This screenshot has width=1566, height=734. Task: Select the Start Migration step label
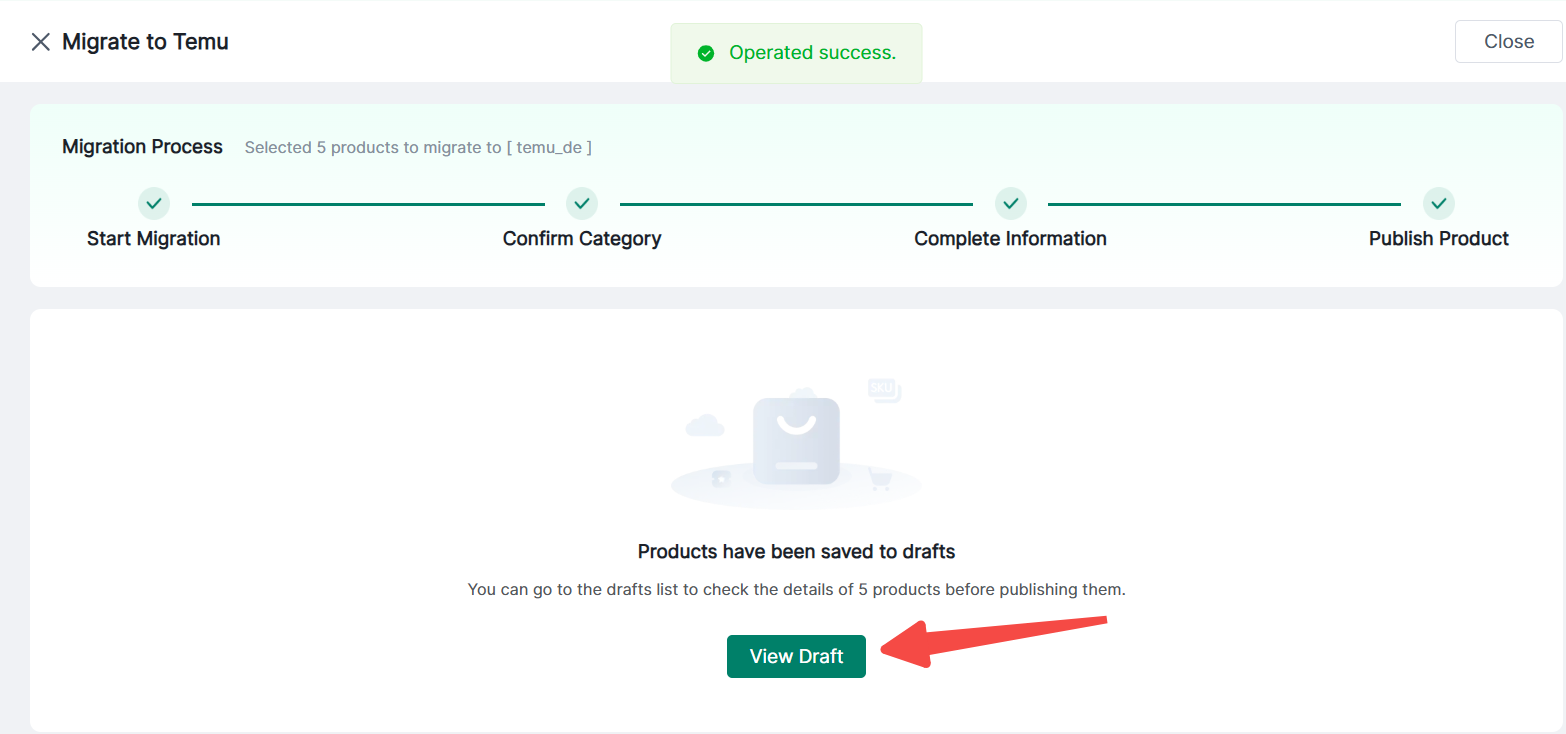pyautogui.click(x=154, y=239)
